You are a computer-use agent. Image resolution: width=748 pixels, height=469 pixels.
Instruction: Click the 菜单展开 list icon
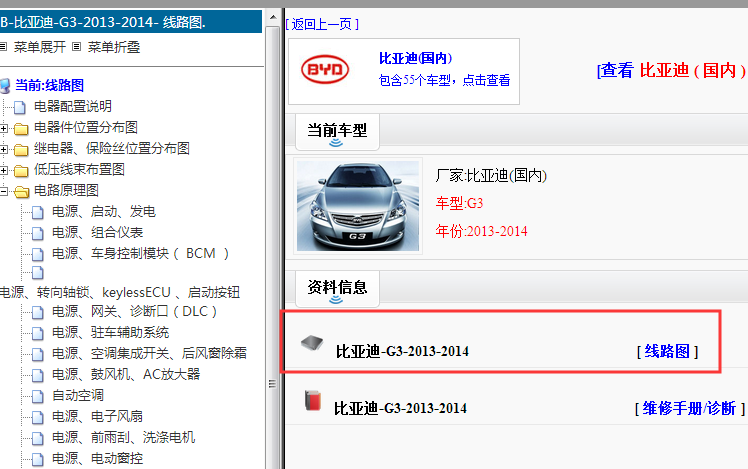[x=3, y=47]
